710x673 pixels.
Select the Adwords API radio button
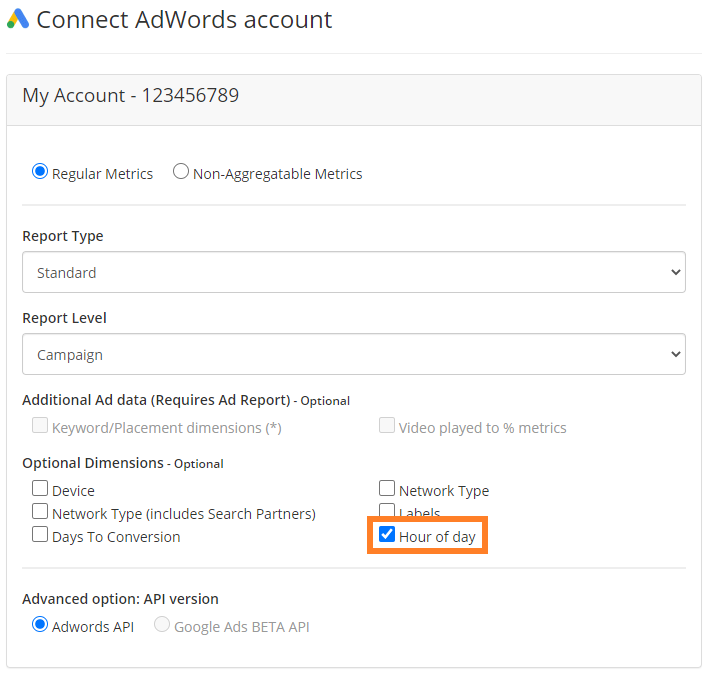pos(40,625)
